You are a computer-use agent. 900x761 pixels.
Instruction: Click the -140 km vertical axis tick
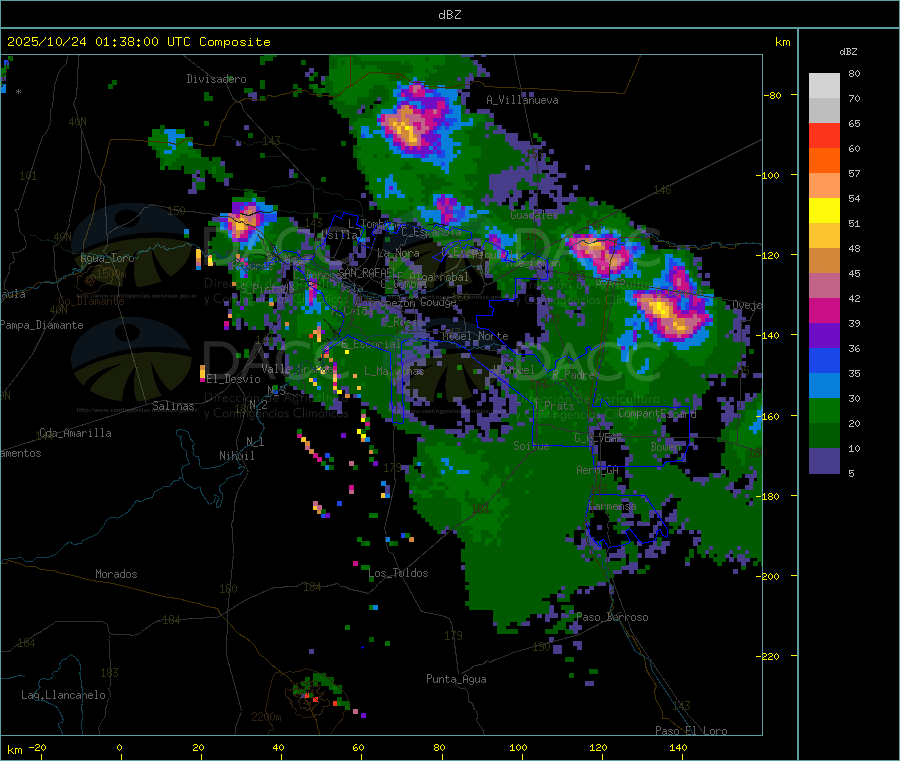(x=771, y=335)
